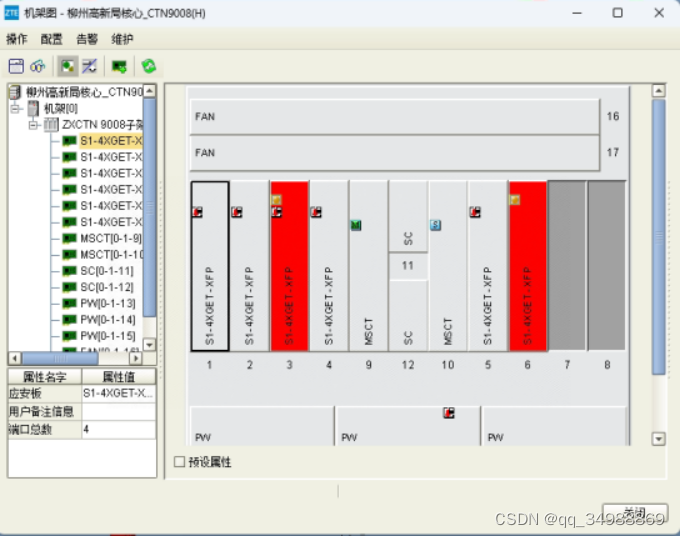This screenshot has height=537, width=680.
Task: Click the empty gray slot 8
Action: (607, 266)
